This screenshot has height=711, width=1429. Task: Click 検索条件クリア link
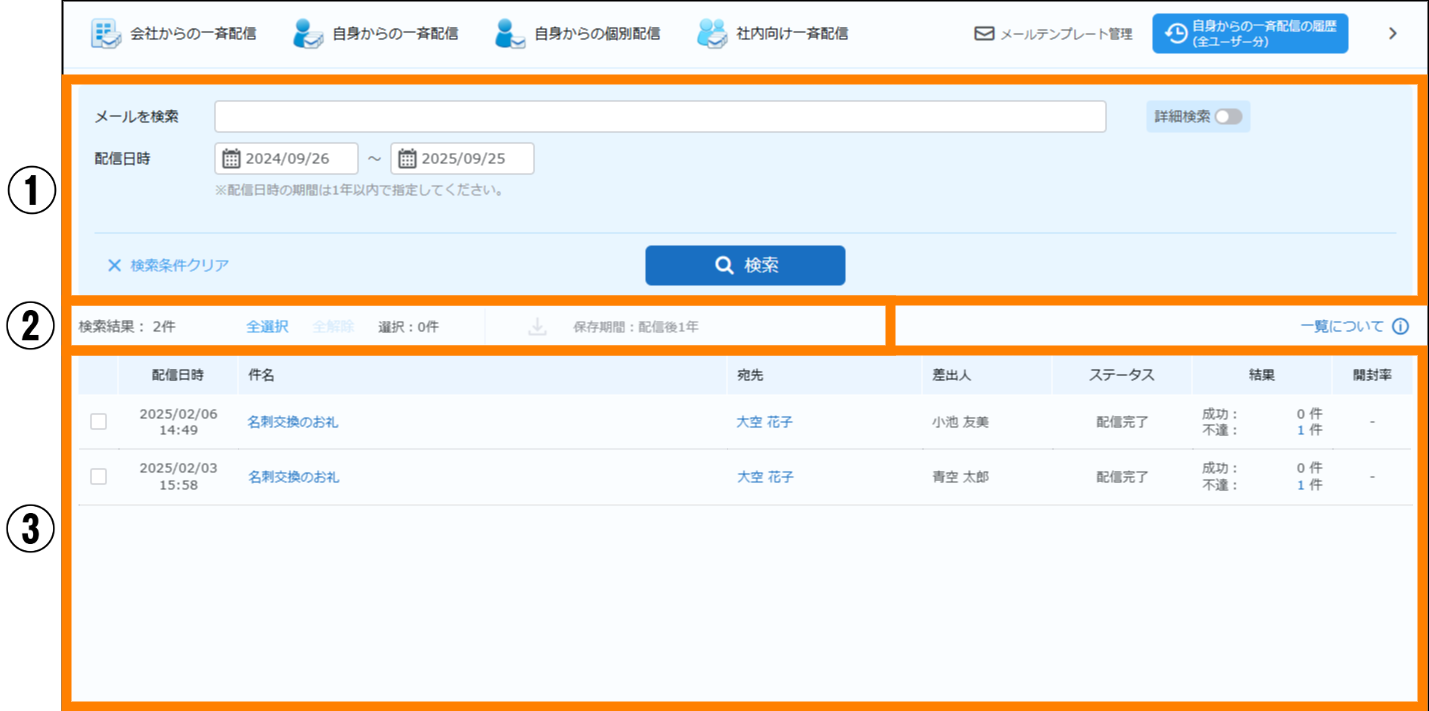(168, 266)
